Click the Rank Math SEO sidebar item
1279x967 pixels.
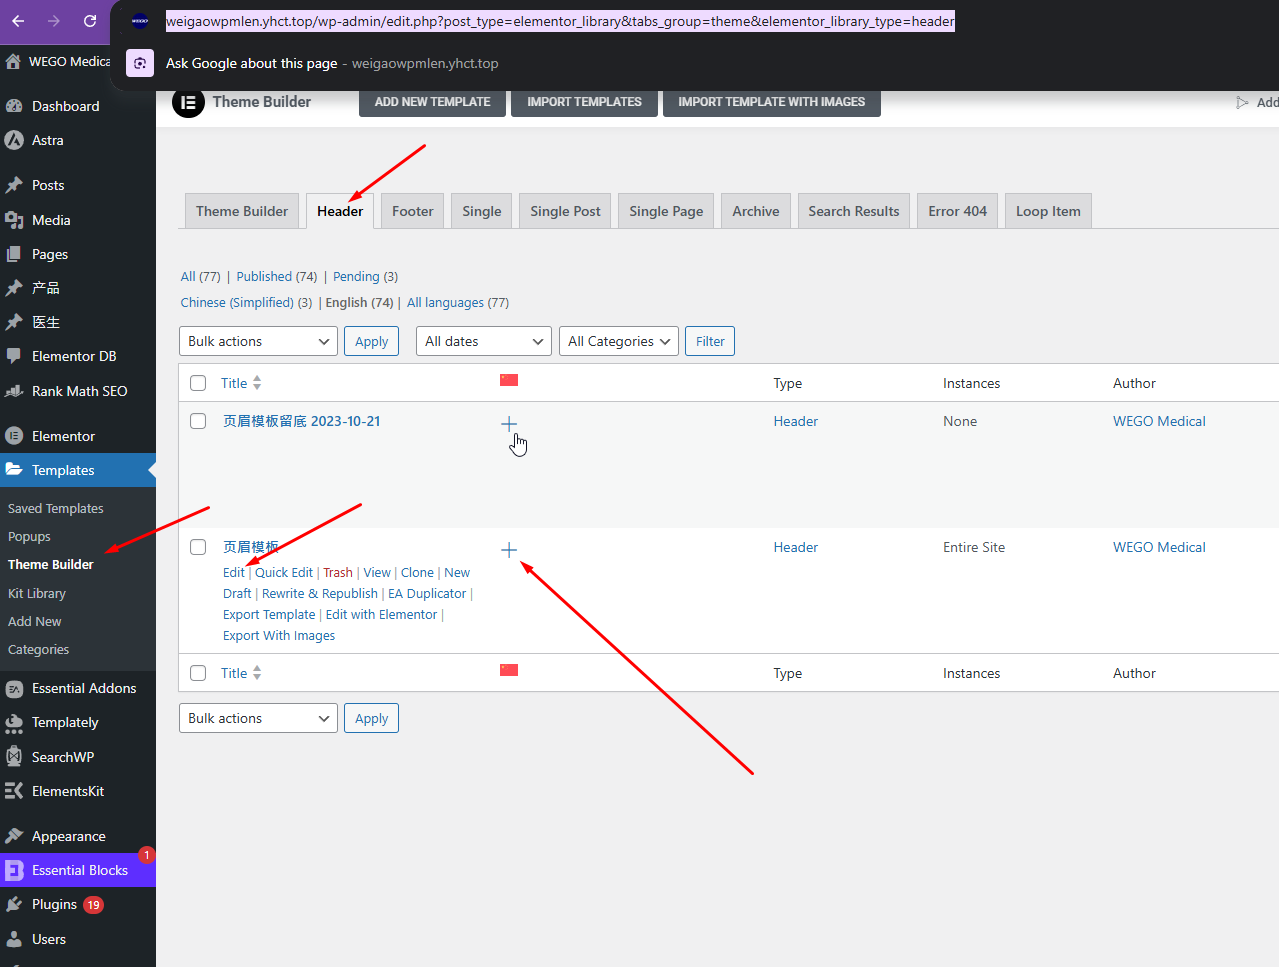pos(79,391)
